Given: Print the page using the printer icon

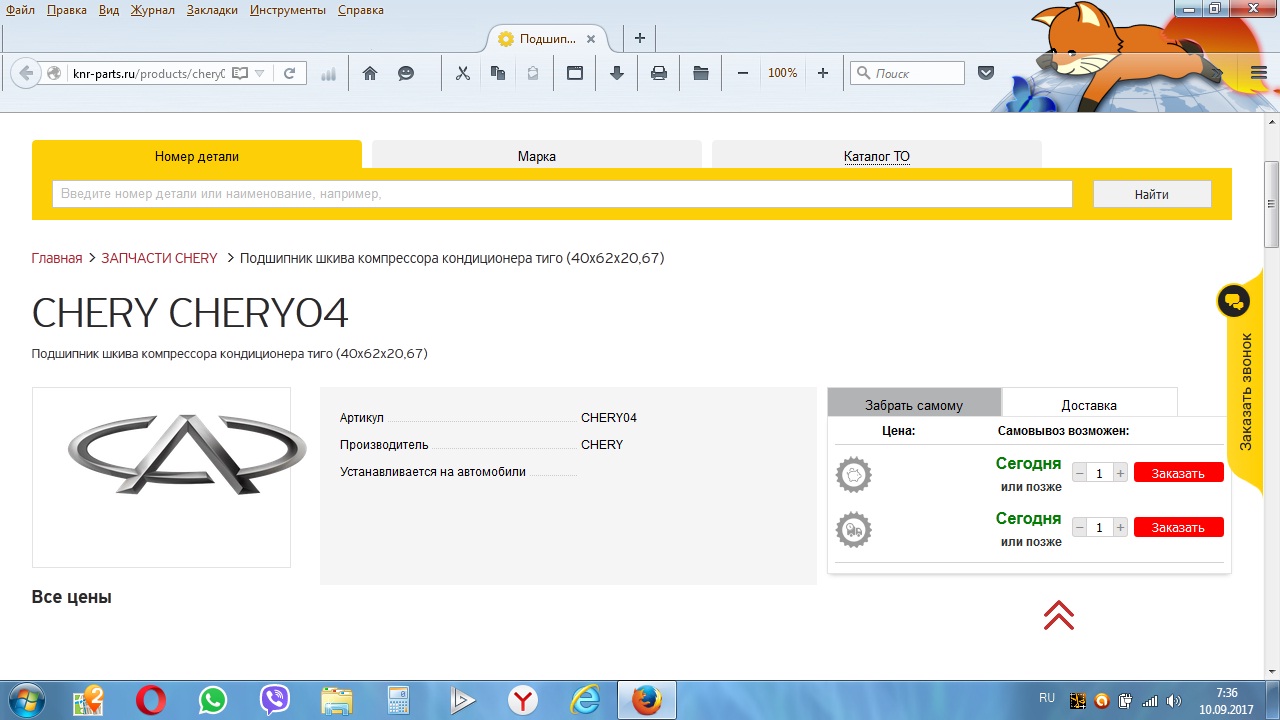Looking at the screenshot, I should [x=659, y=73].
